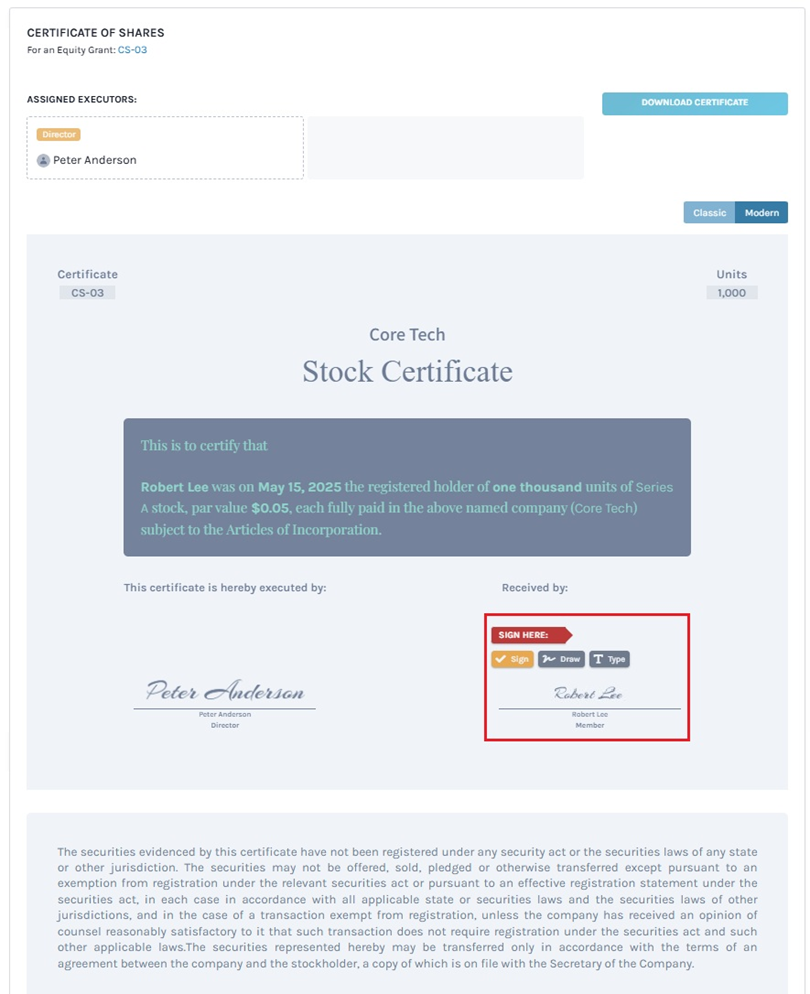Click Peter Anderson's name in Assigned Executors
Screen dimensions: 810x994
point(95,160)
